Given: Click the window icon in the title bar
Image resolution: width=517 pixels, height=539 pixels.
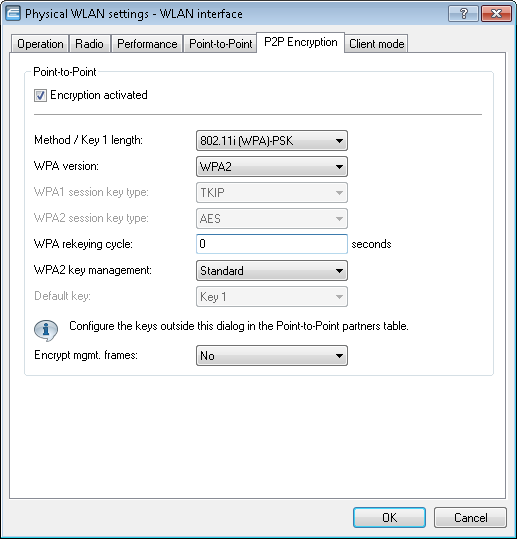Looking at the screenshot, I should [13, 14].
